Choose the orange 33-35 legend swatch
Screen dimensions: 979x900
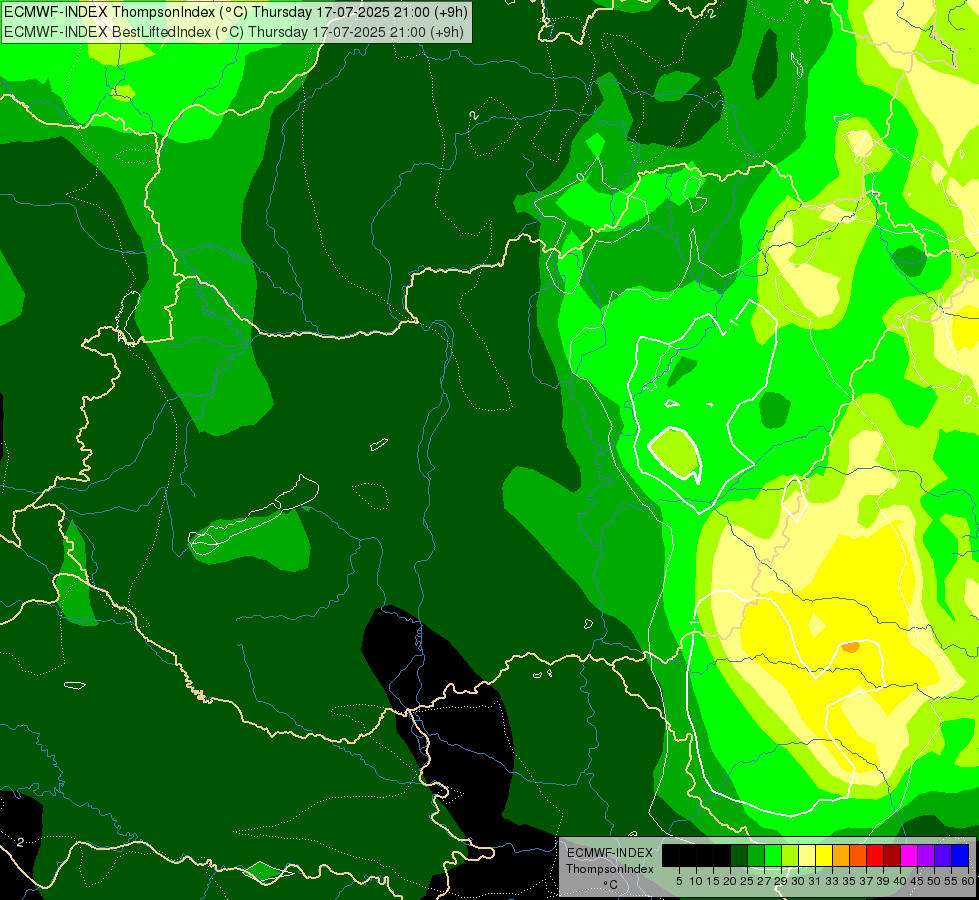(841, 855)
